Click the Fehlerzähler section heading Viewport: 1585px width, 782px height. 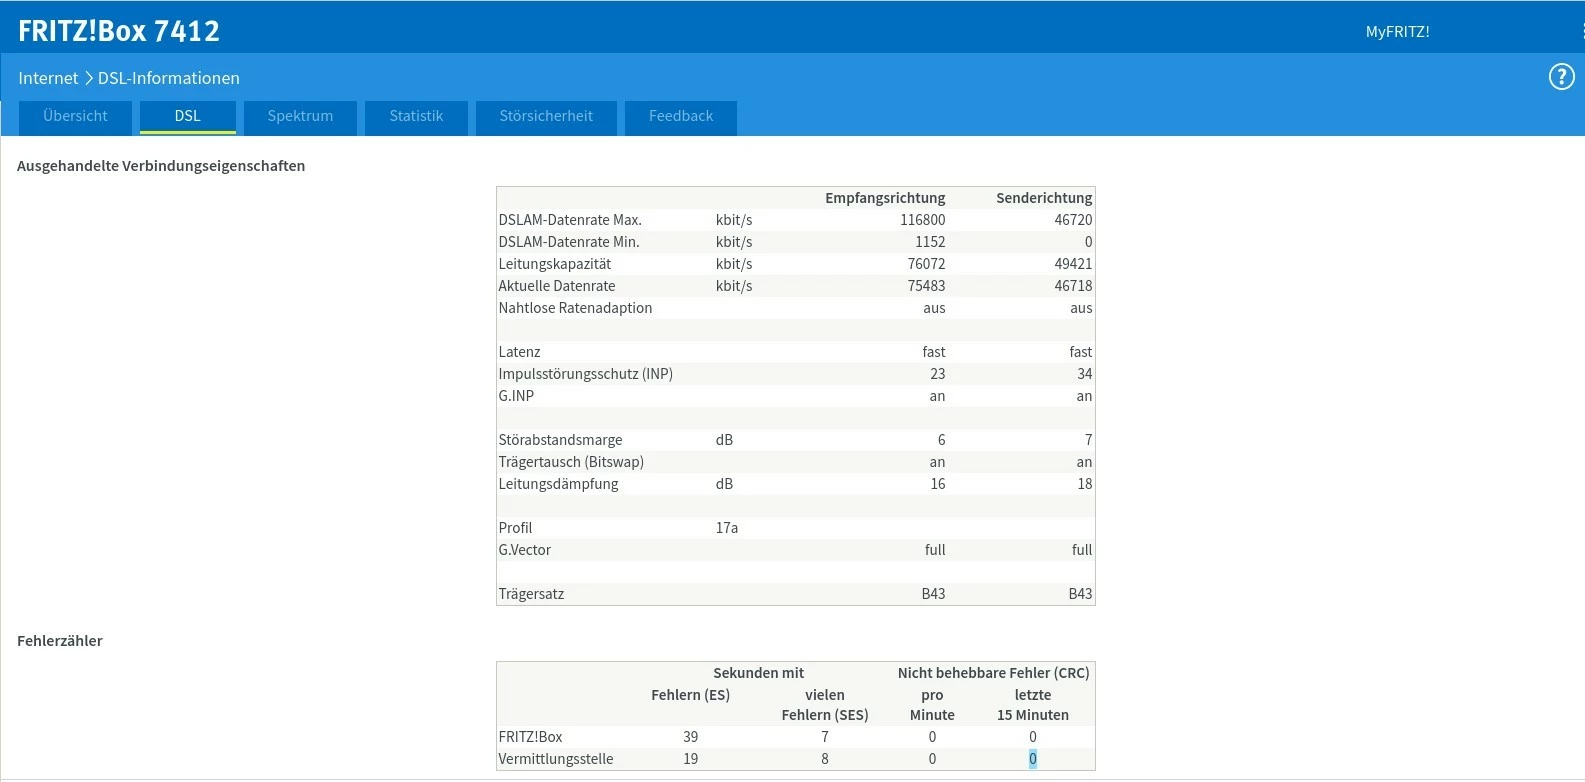click(60, 641)
